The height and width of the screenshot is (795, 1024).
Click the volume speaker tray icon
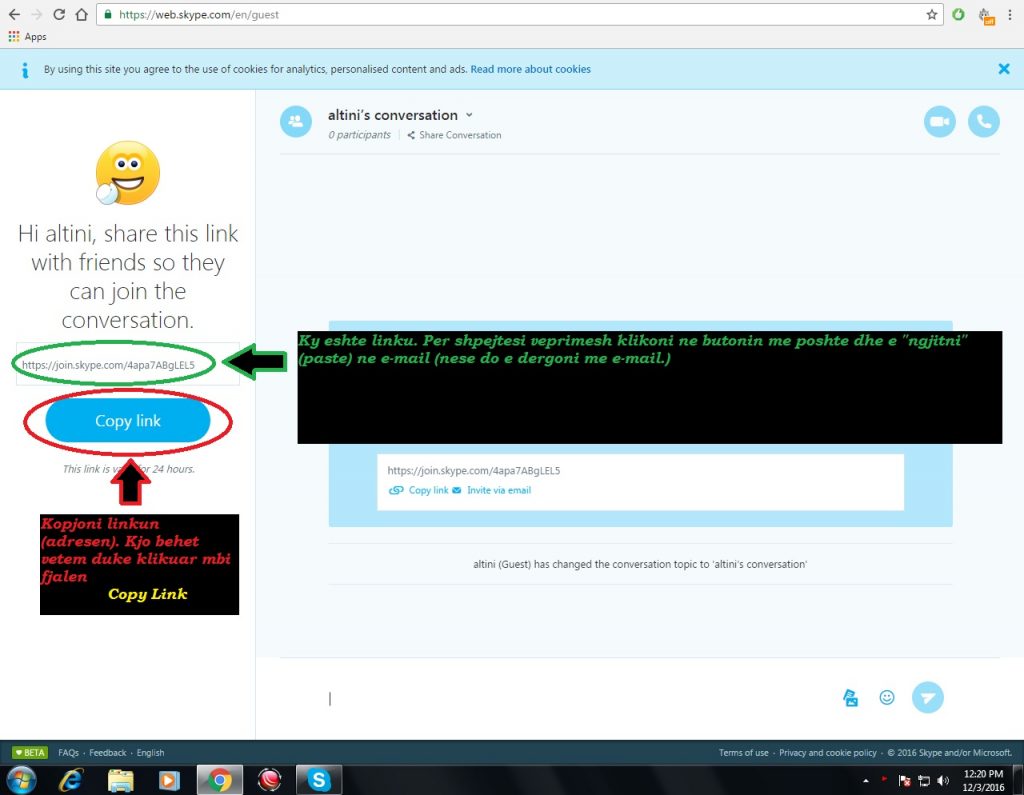click(943, 781)
